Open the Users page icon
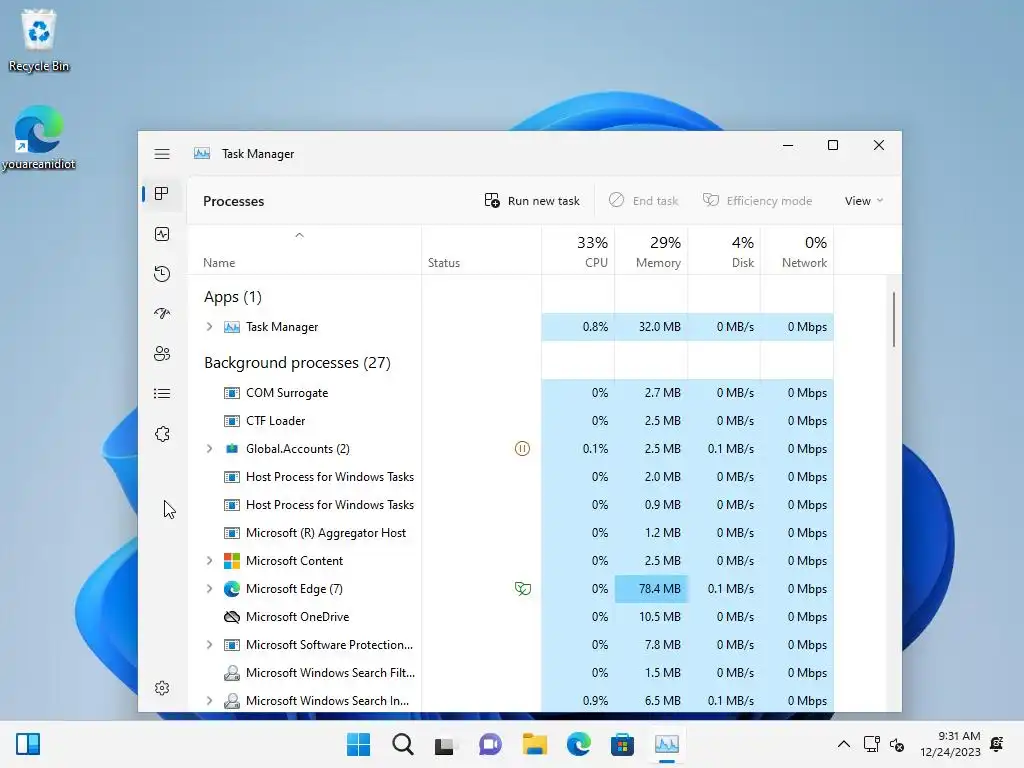Image resolution: width=1024 pixels, height=768 pixels. pyautogui.click(x=162, y=353)
